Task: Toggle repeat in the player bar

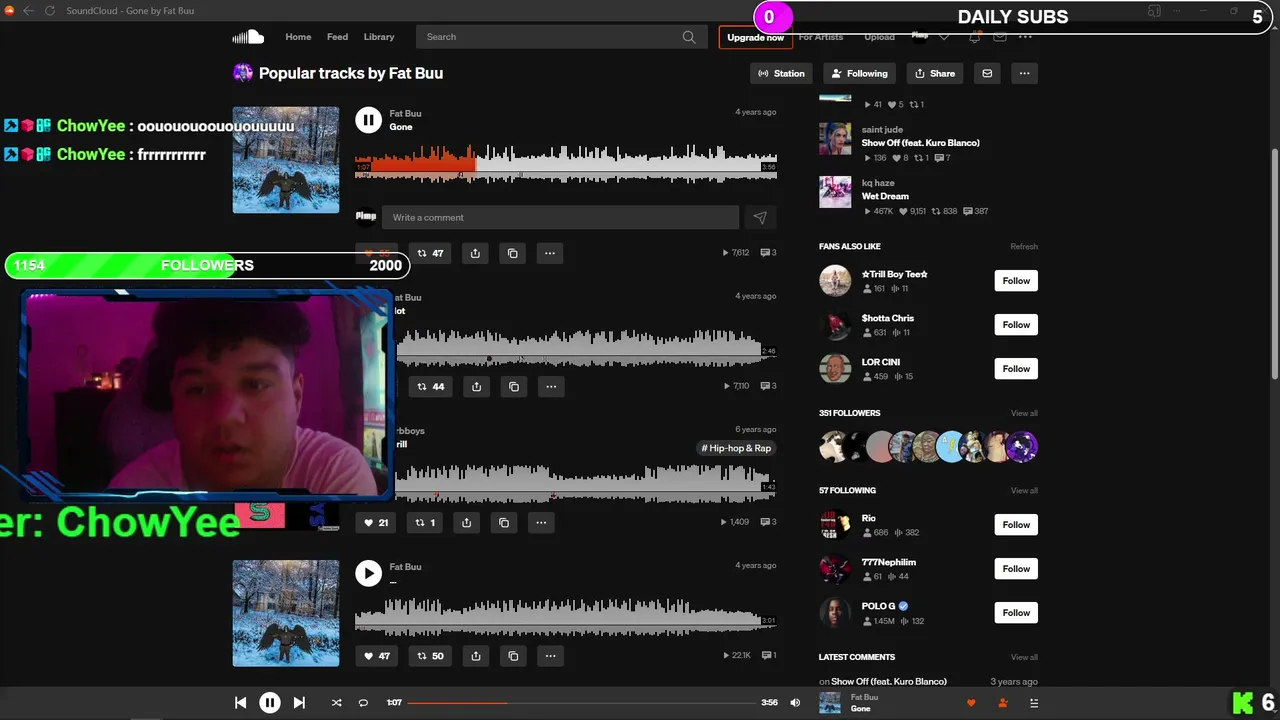Action: click(x=363, y=703)
